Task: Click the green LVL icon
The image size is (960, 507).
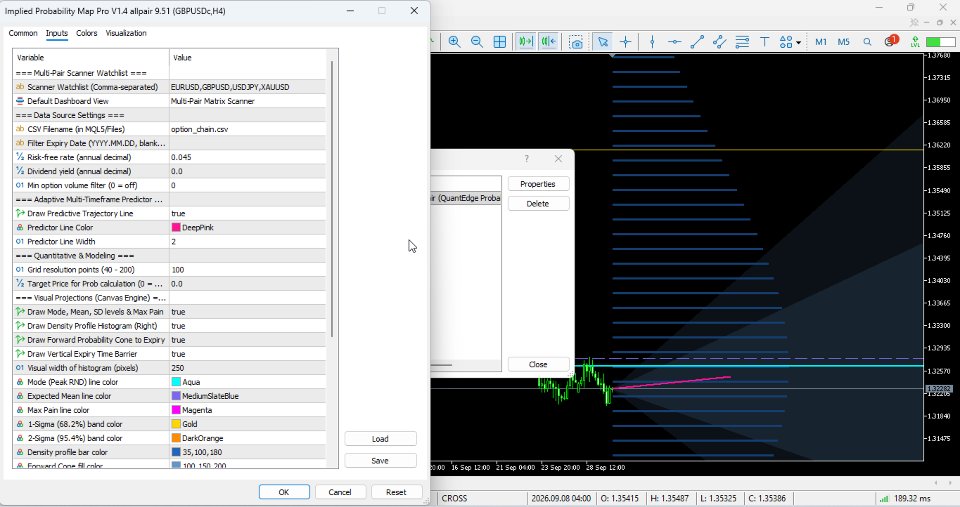Action: click(915, 42)
